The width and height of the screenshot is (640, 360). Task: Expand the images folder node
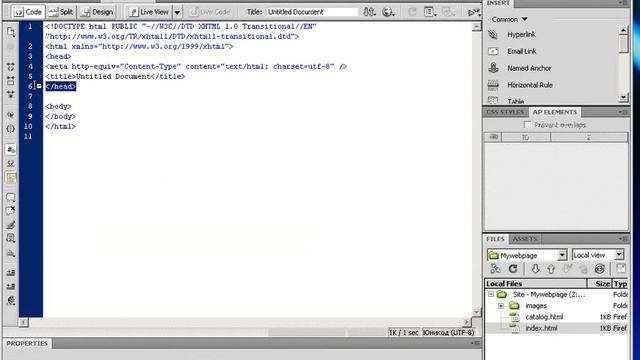pyautogui.click(x=501, y=306)
